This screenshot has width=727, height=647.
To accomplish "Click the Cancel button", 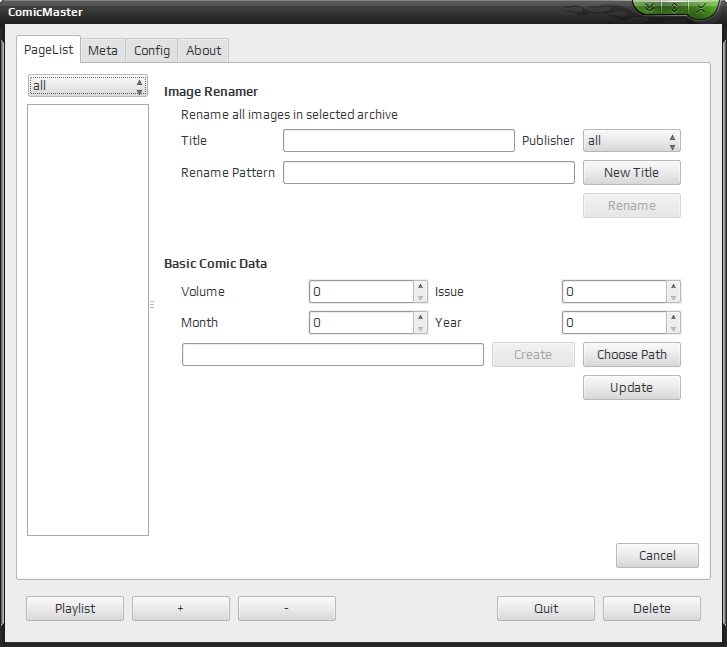I will click(657, 556).
